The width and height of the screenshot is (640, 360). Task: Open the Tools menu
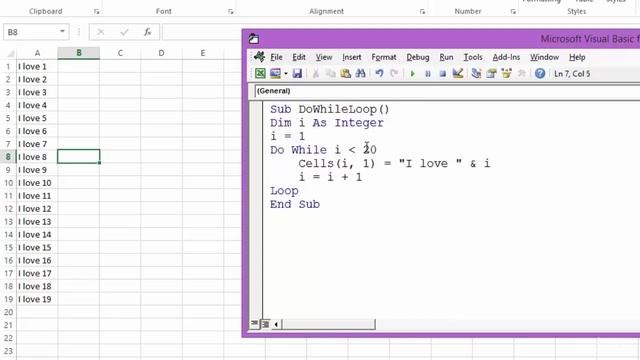point(473,57)
